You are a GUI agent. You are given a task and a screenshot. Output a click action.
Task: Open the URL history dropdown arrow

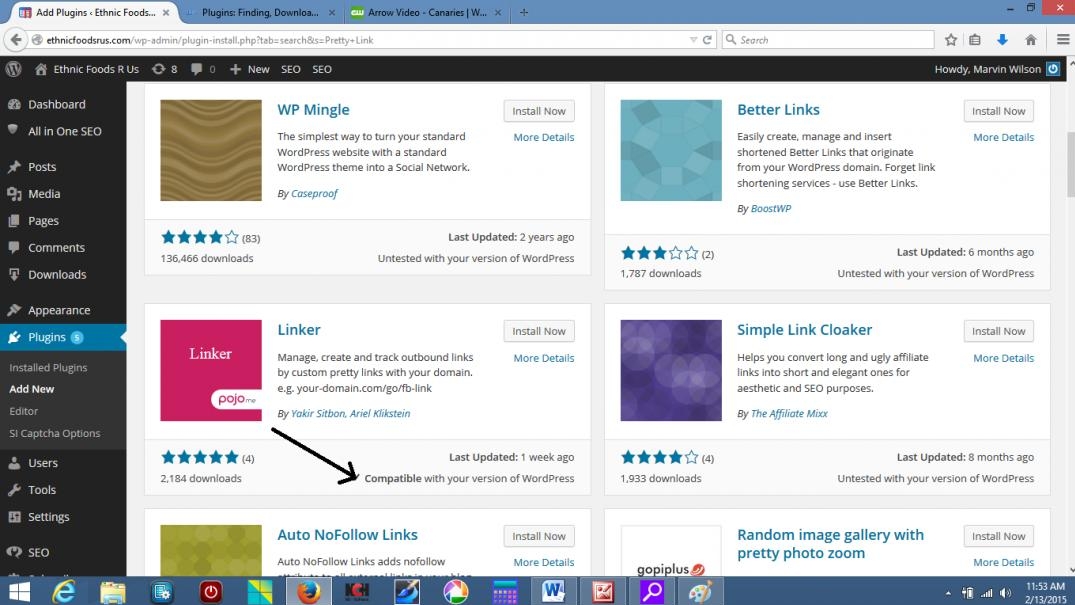[x=693, y=40]
